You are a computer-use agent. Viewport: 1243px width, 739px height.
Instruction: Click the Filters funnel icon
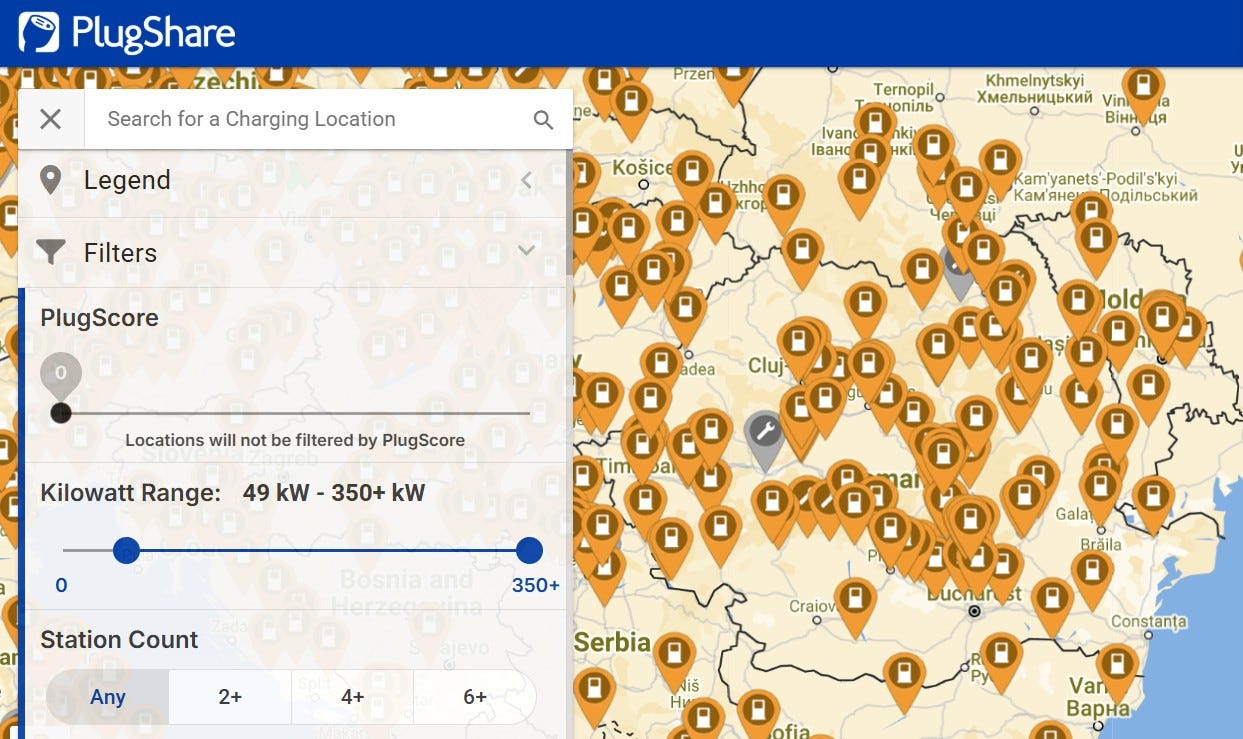50,253
